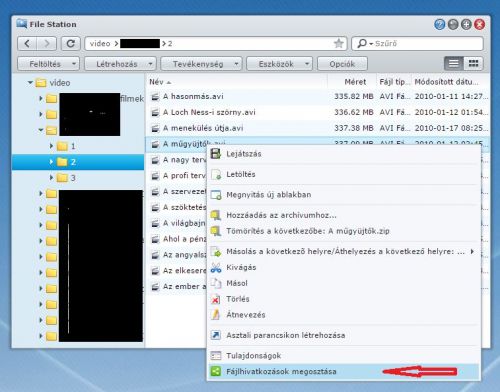
Task: Click the share links green icon
Action: click(x=216, y=371)
